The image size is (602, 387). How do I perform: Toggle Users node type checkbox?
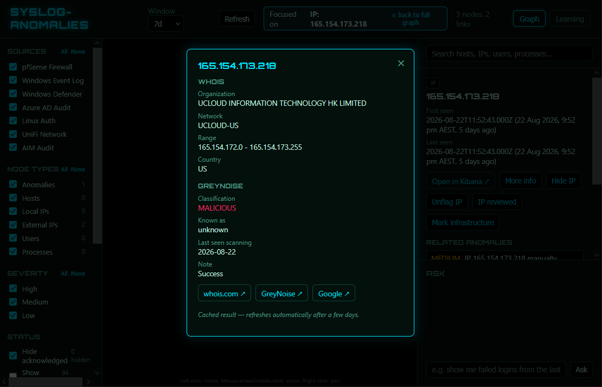(x=13, y=238)
